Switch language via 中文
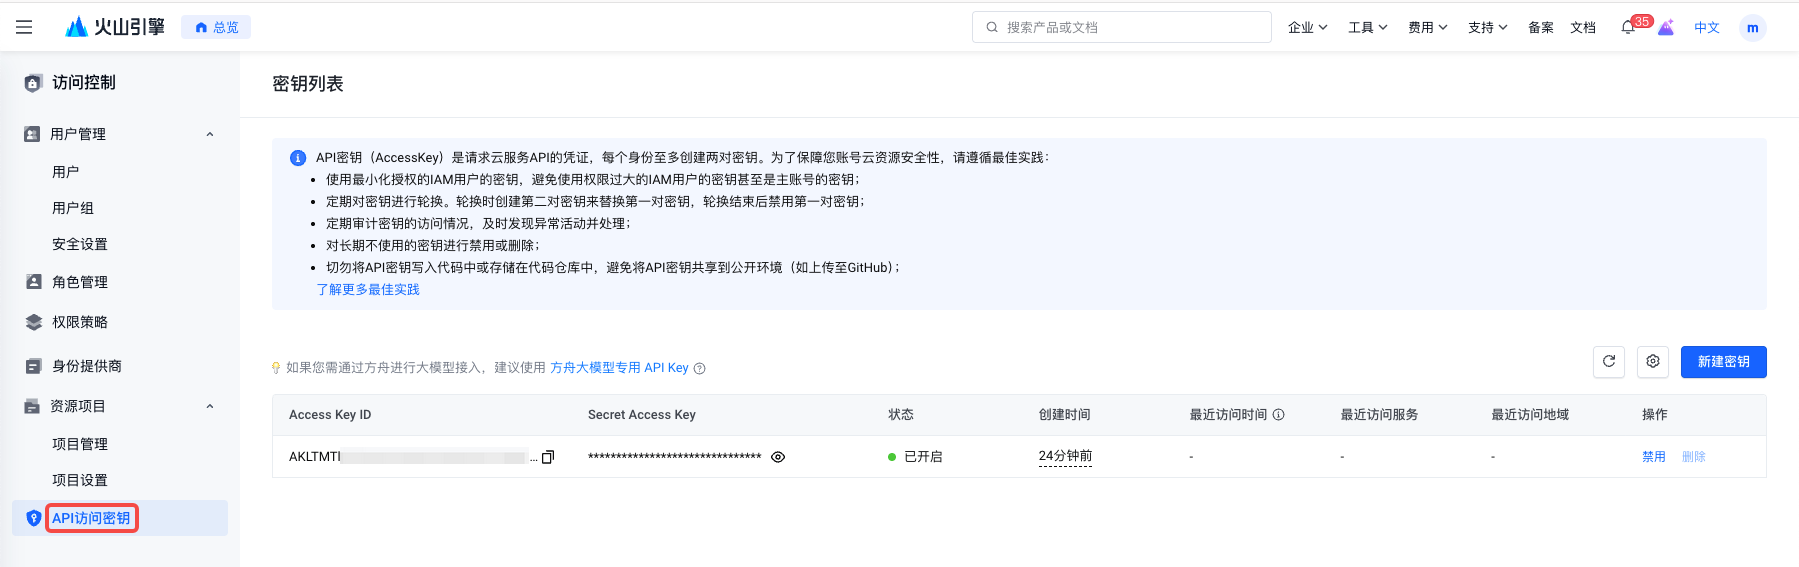 [x=1706, y=27]
